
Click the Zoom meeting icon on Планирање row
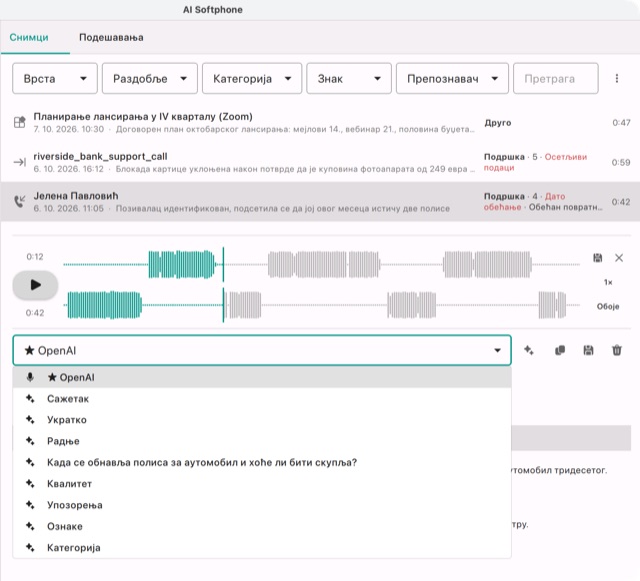click(x=20, y=122)
